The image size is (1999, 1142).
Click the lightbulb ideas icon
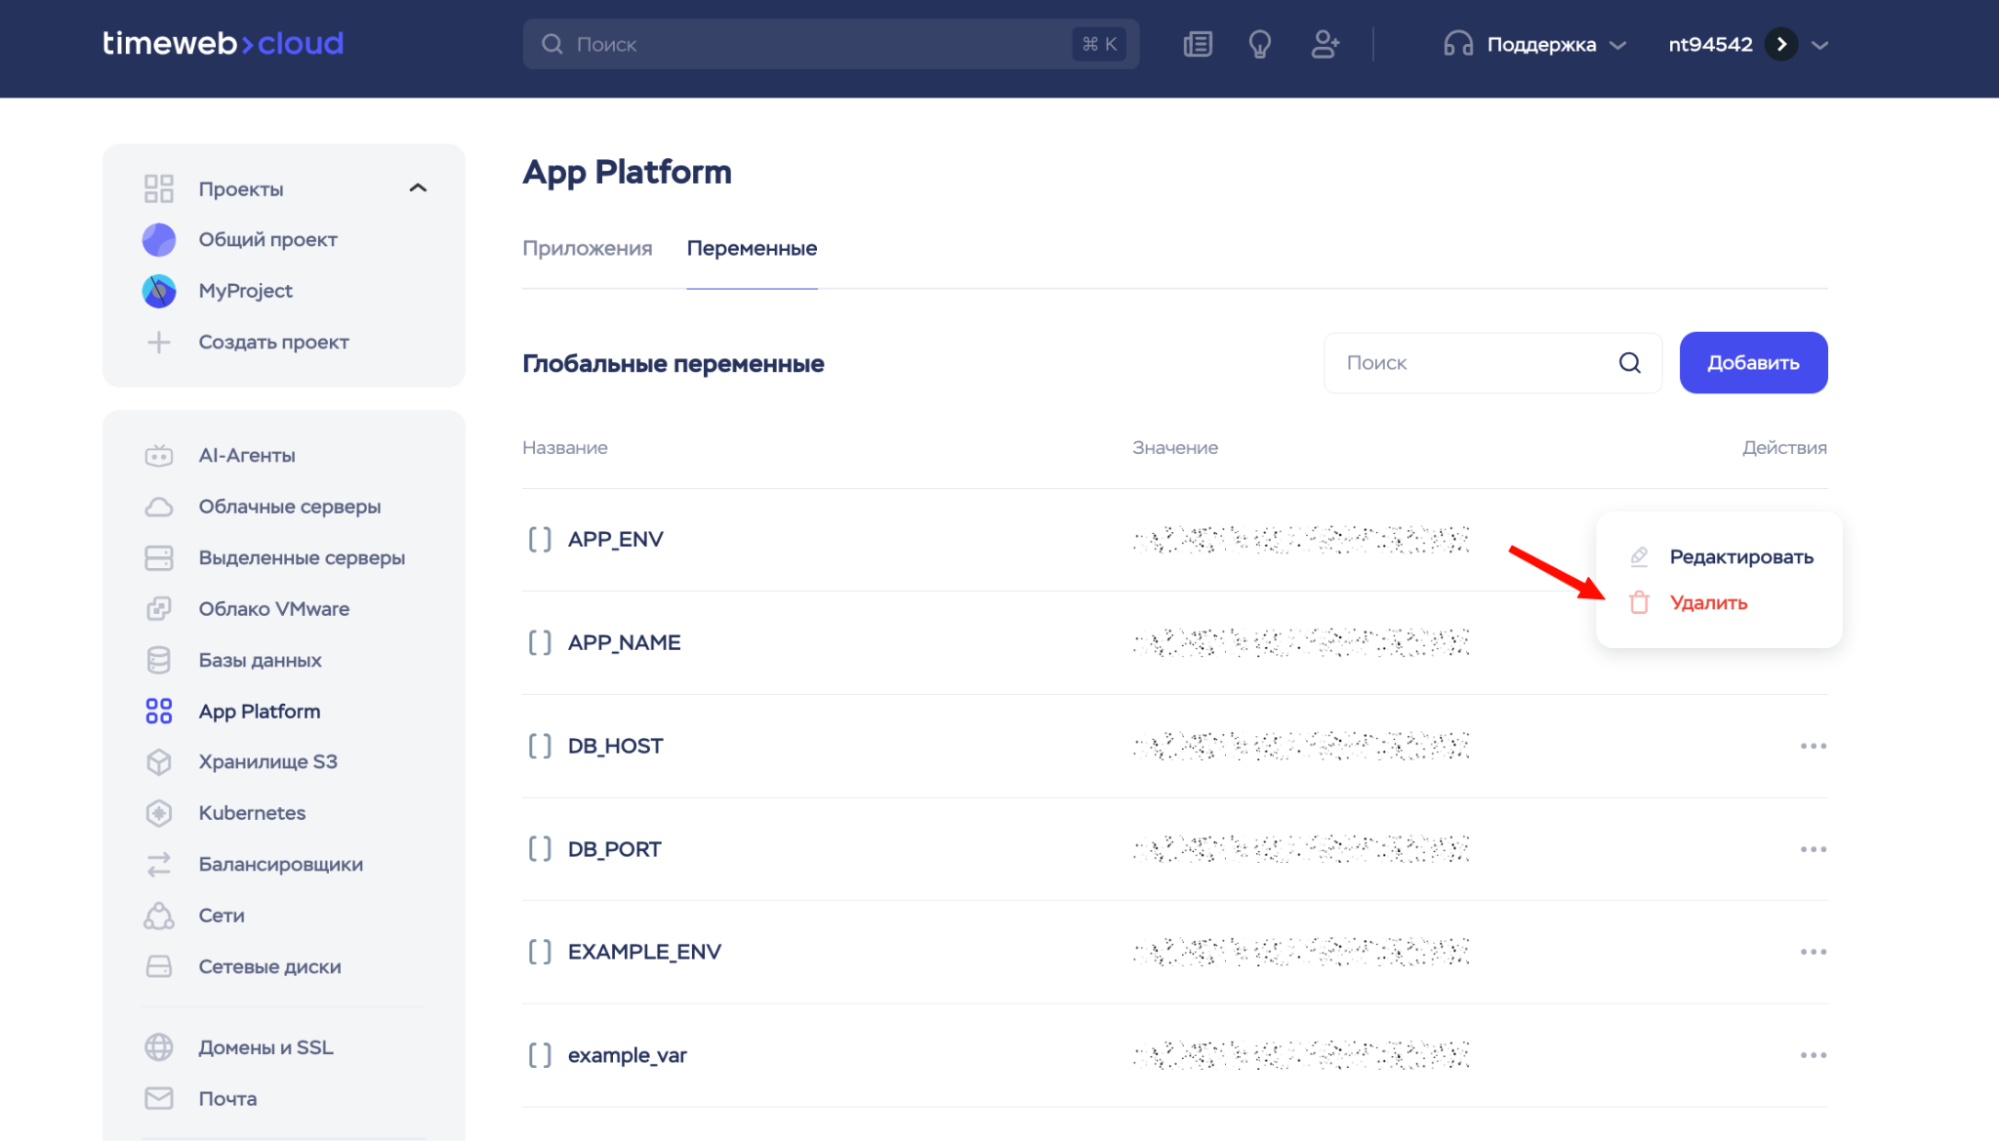point(1260,44)
